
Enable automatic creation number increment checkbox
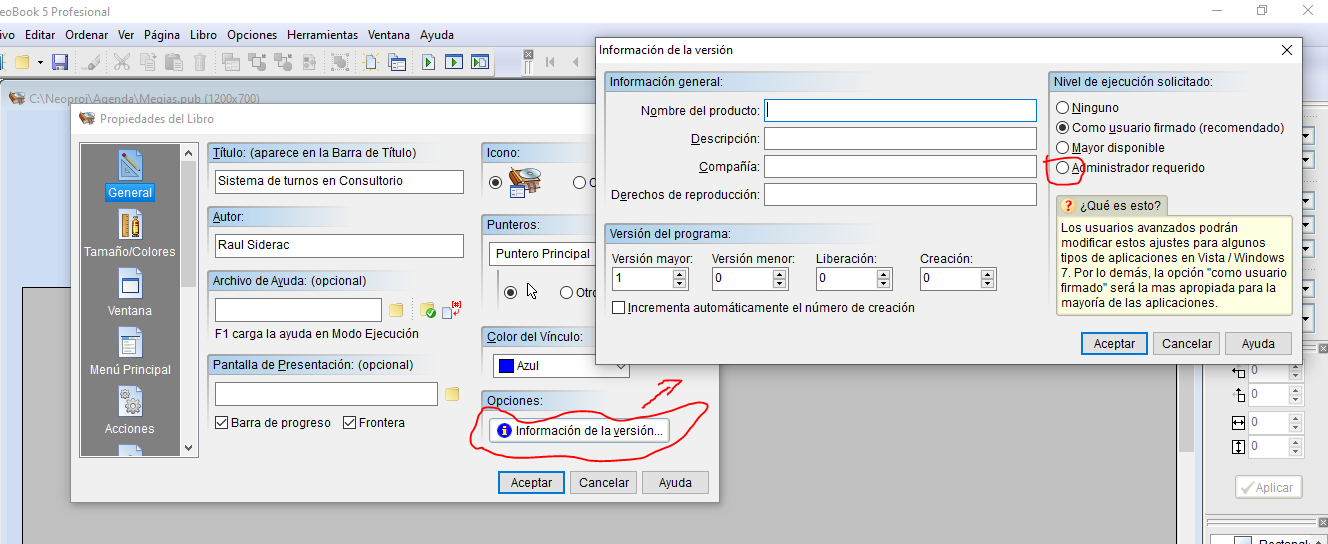click(619, 308)
